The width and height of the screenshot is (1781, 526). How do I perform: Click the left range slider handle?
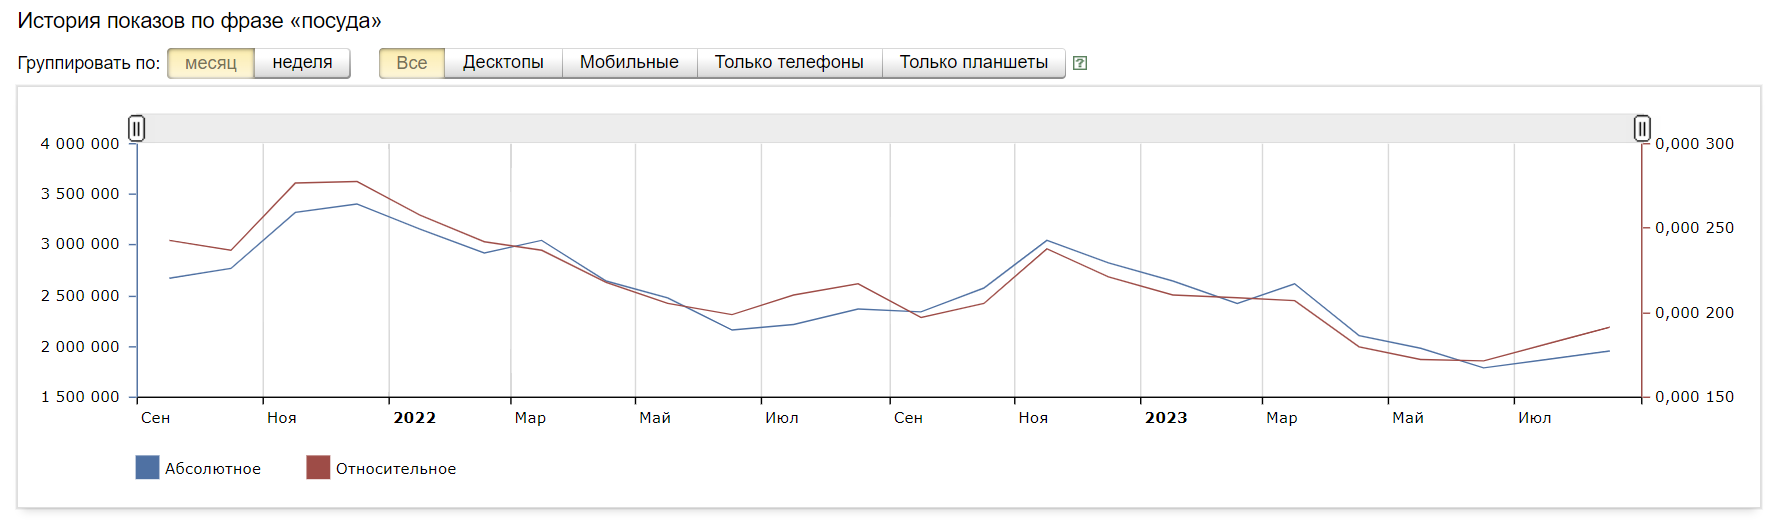click(137, 128)
